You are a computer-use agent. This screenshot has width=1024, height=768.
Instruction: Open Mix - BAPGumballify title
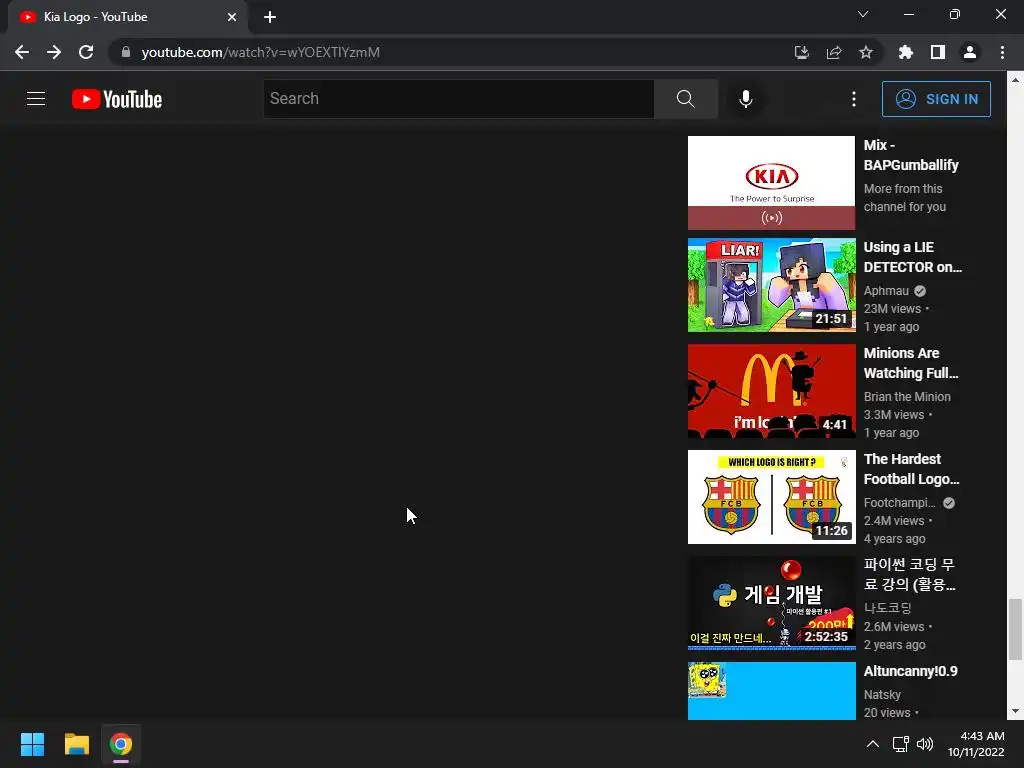point(911,155)
